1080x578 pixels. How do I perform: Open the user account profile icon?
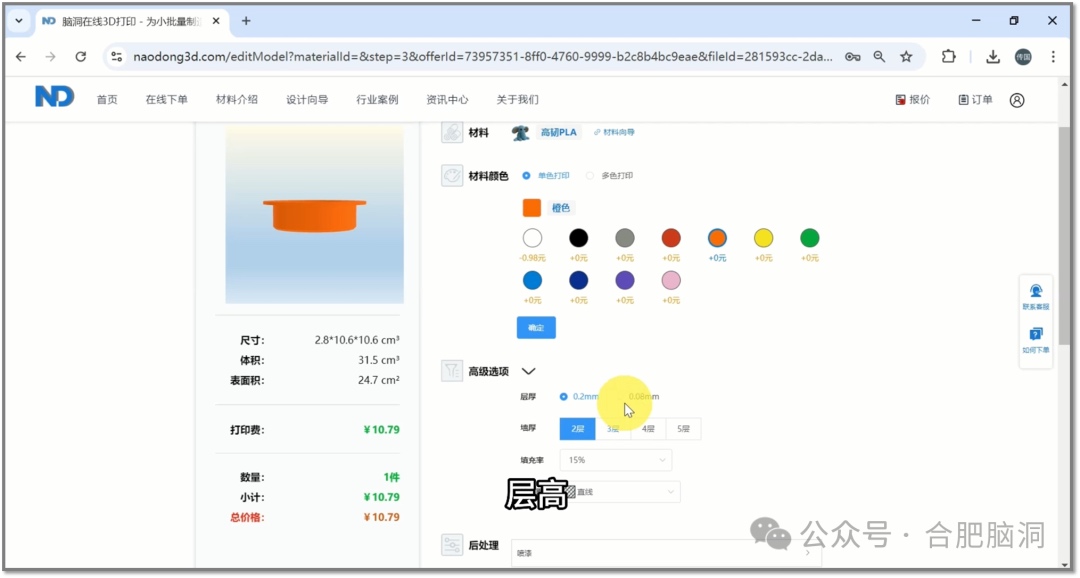click(x=1017, y=100)
